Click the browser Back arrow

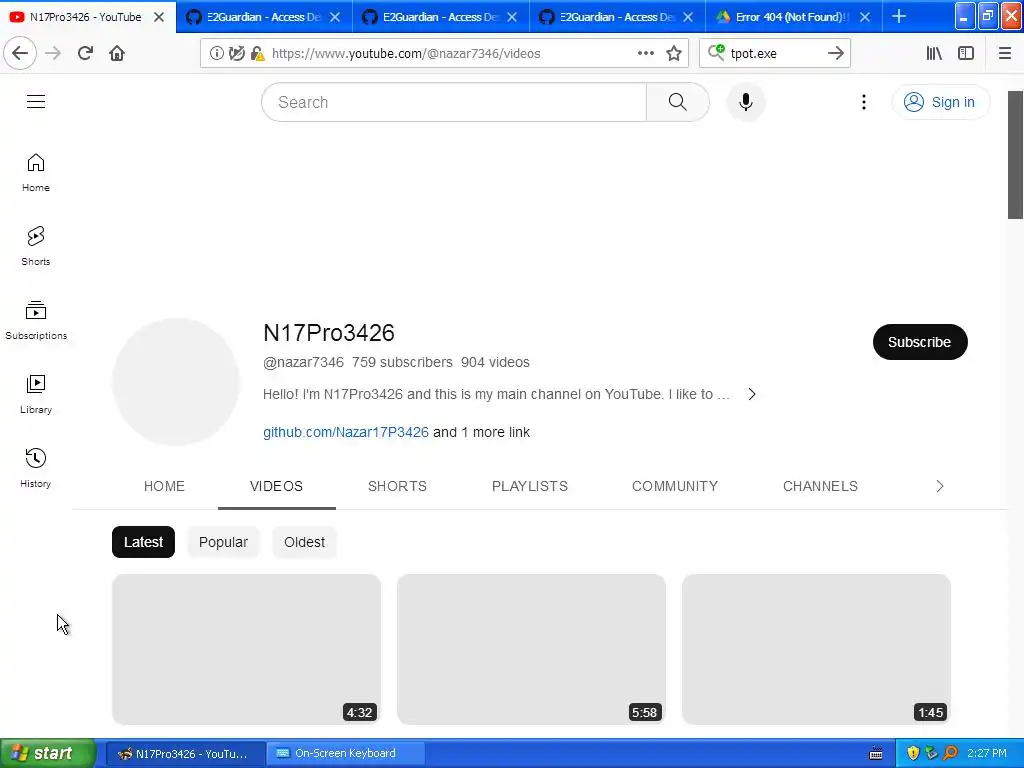[20, 54]
